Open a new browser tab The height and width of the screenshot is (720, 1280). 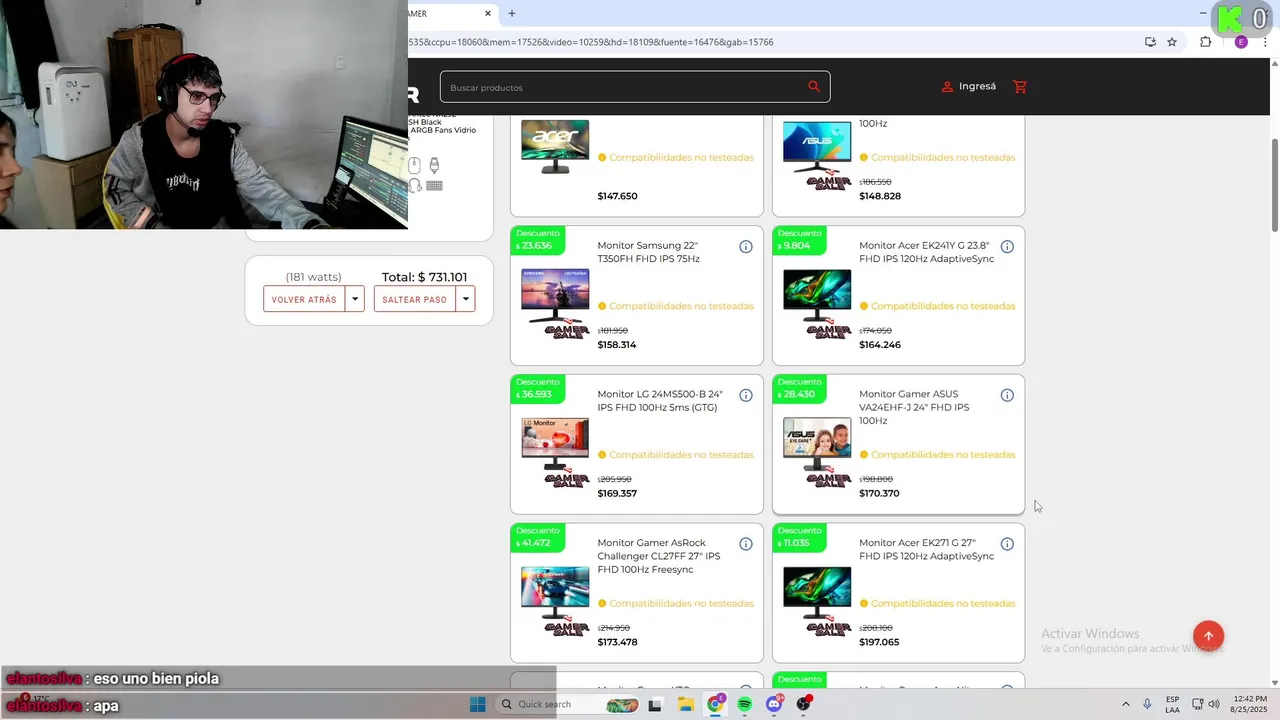tap(512, 13)
